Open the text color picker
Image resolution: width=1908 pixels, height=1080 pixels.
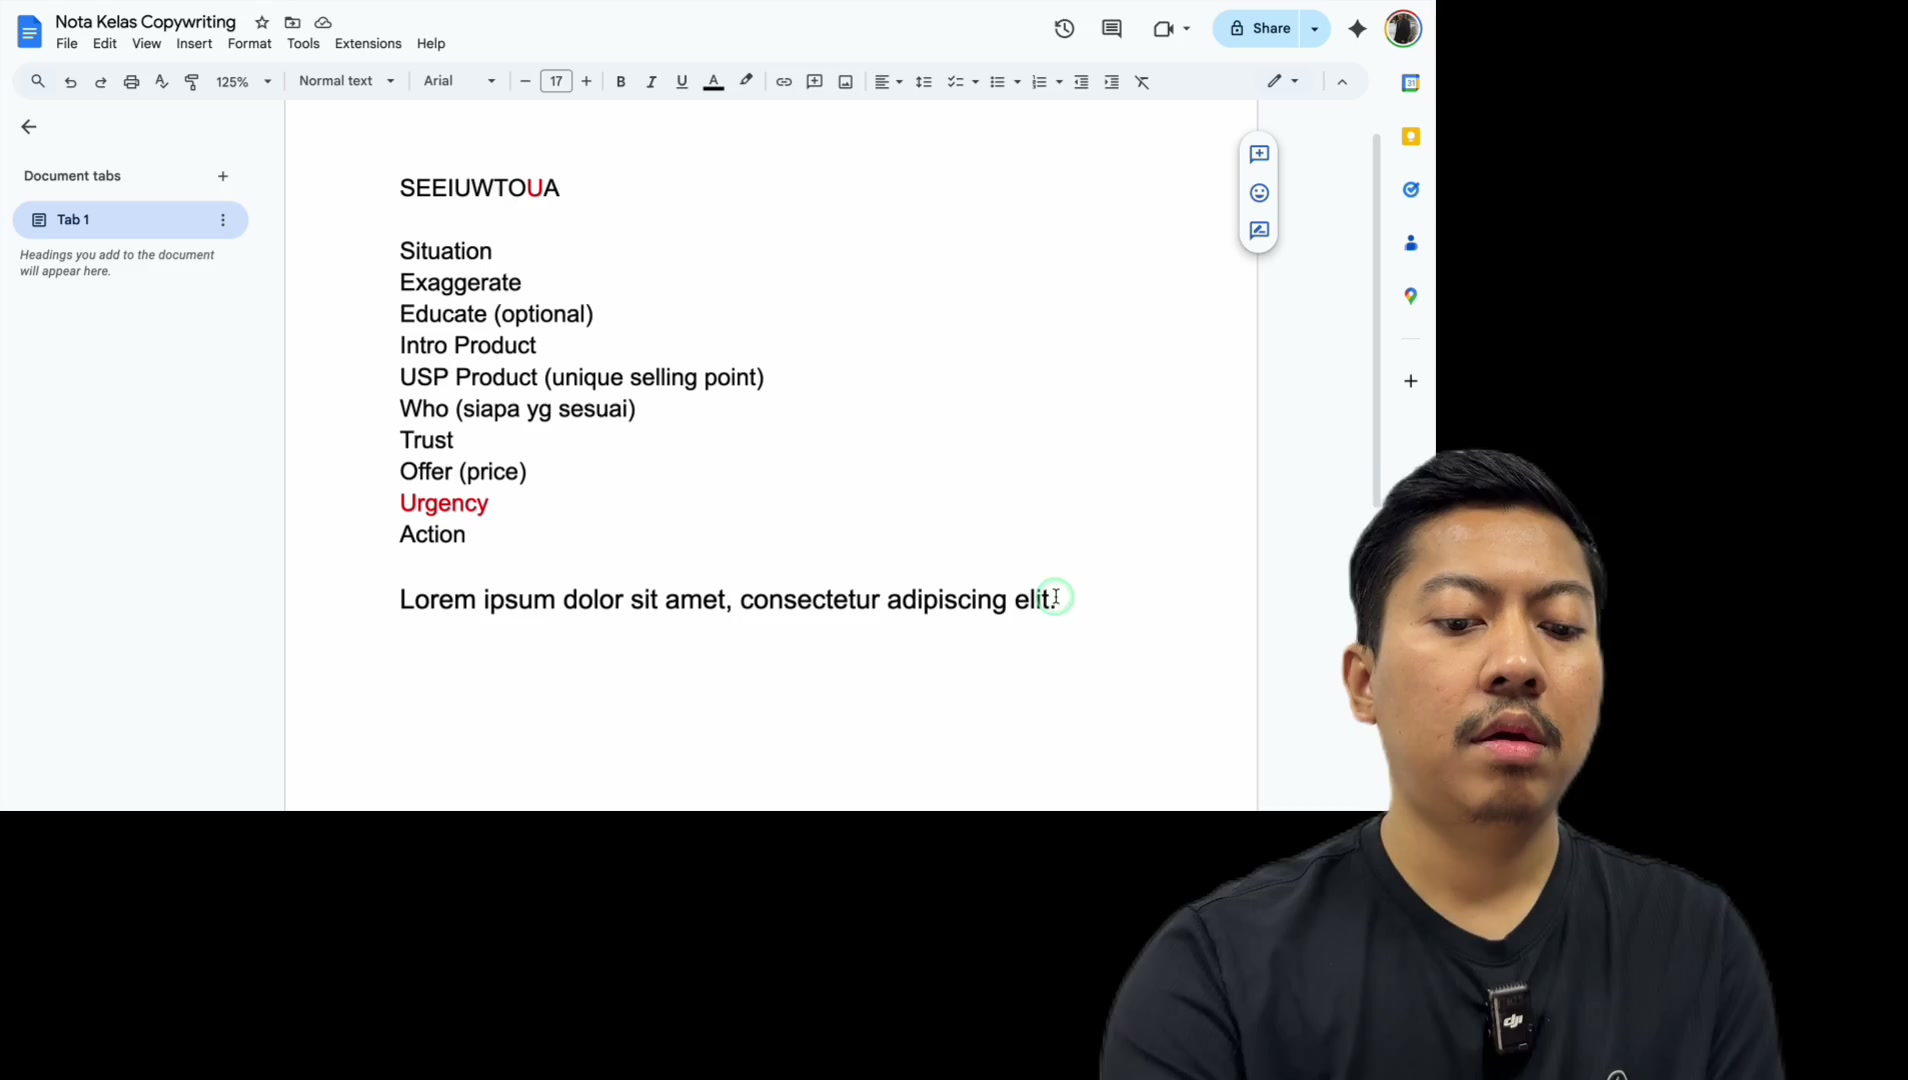(713, 82)
